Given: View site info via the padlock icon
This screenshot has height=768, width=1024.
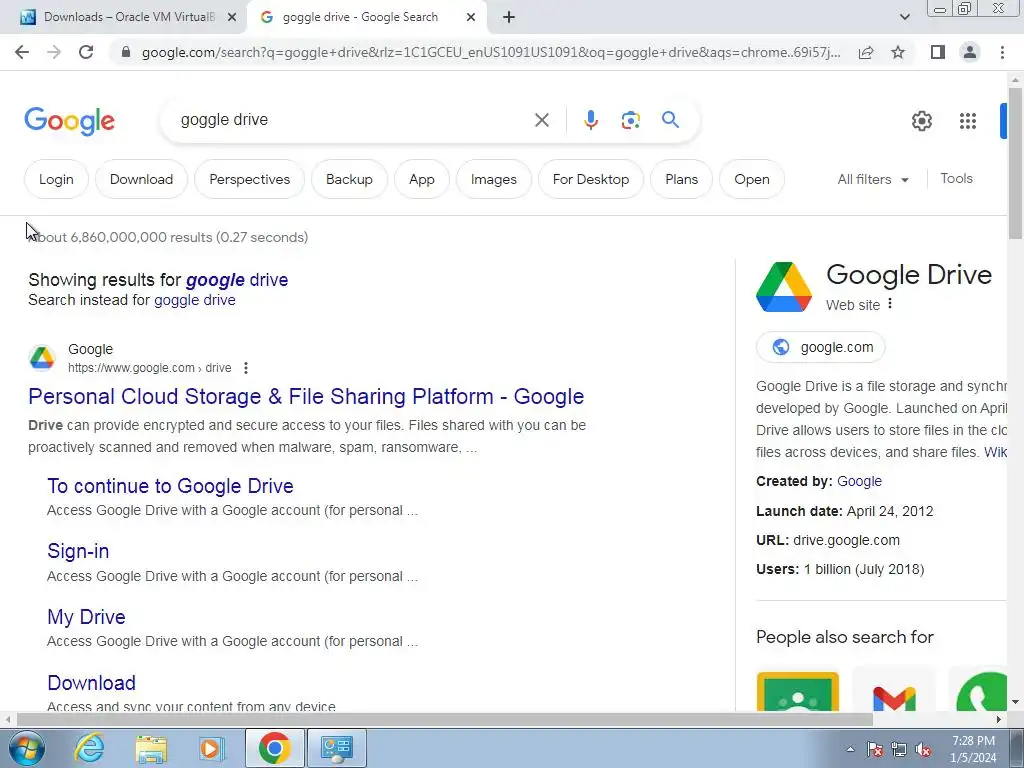Looking at the screenshot, I should (126, 52).
